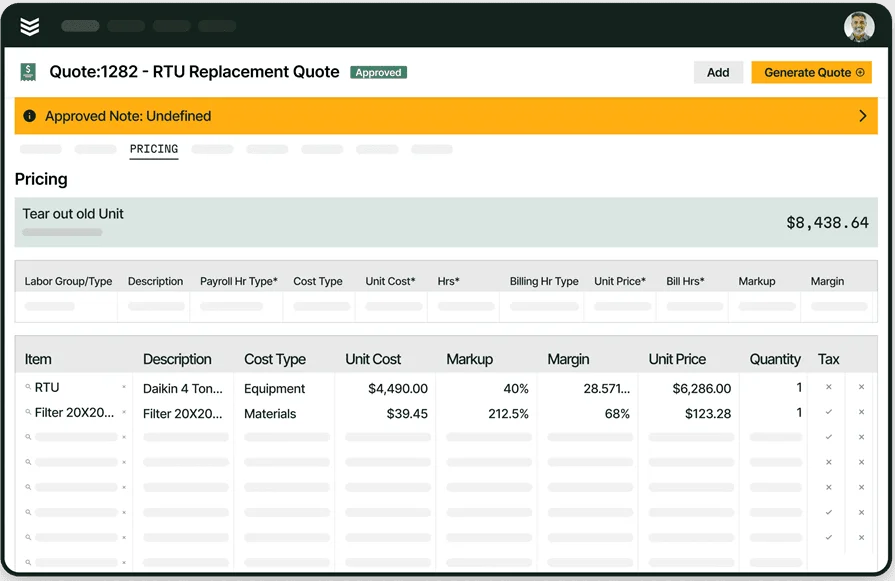Screen dimensions: 895x581
Task: Toggle tax on the Filter 20X20 row
Action: pos(828,412)
